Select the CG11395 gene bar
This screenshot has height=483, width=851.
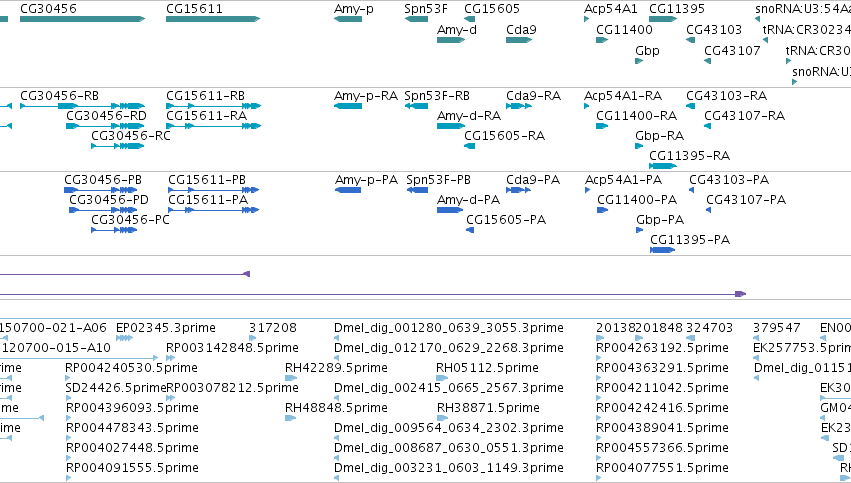click(663, 19)
